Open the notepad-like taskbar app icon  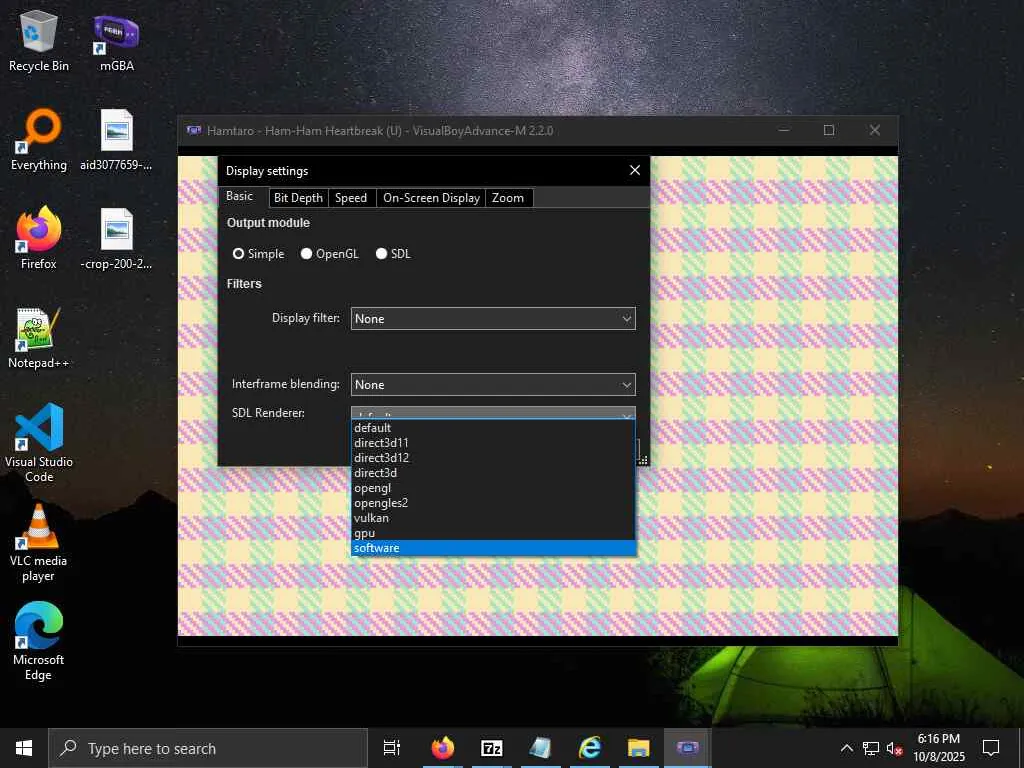pos(541,748)
